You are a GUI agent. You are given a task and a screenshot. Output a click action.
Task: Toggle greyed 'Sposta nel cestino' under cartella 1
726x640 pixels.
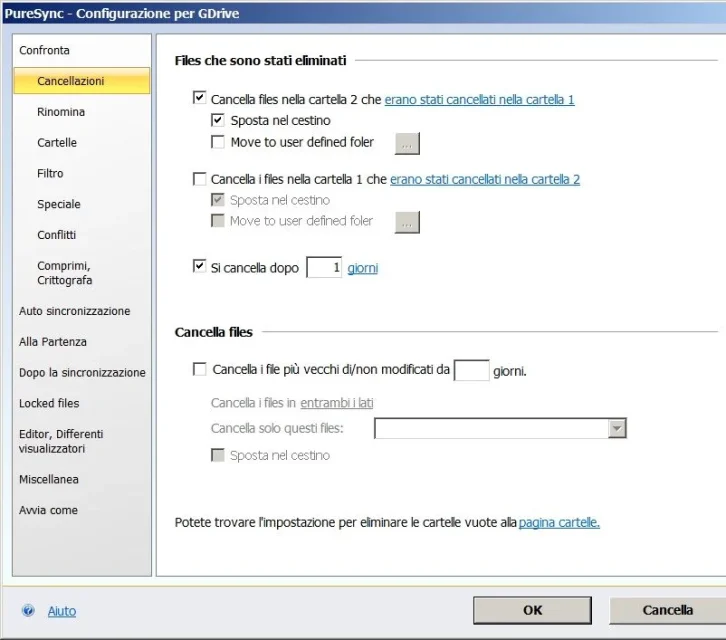[x=218, y=200]
